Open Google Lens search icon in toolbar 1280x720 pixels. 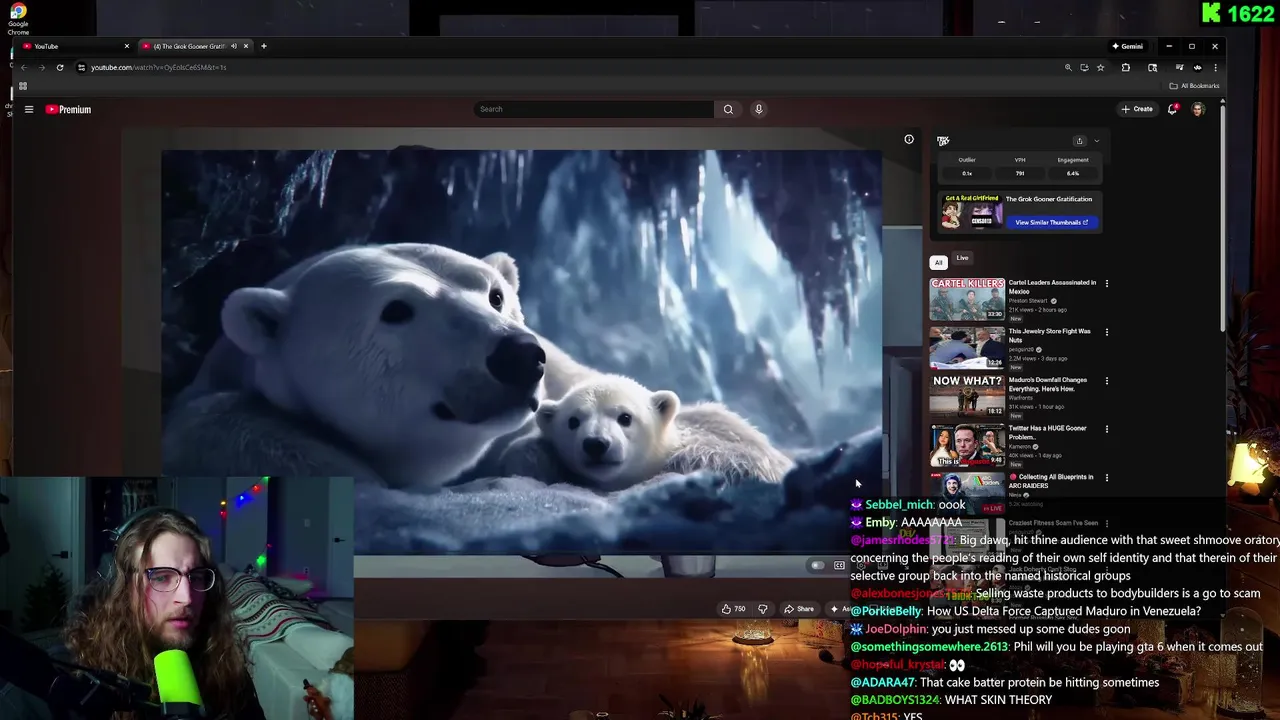pos(1153,67)
